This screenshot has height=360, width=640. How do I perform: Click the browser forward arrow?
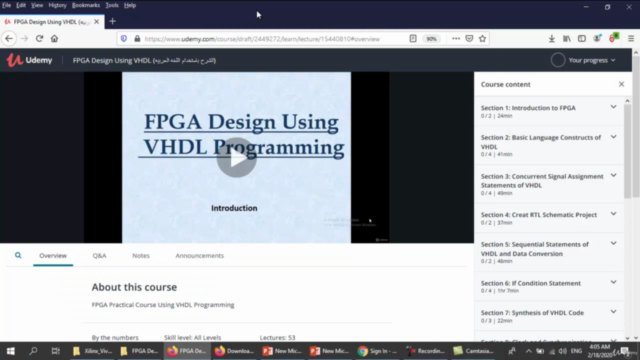pos(24,39)
